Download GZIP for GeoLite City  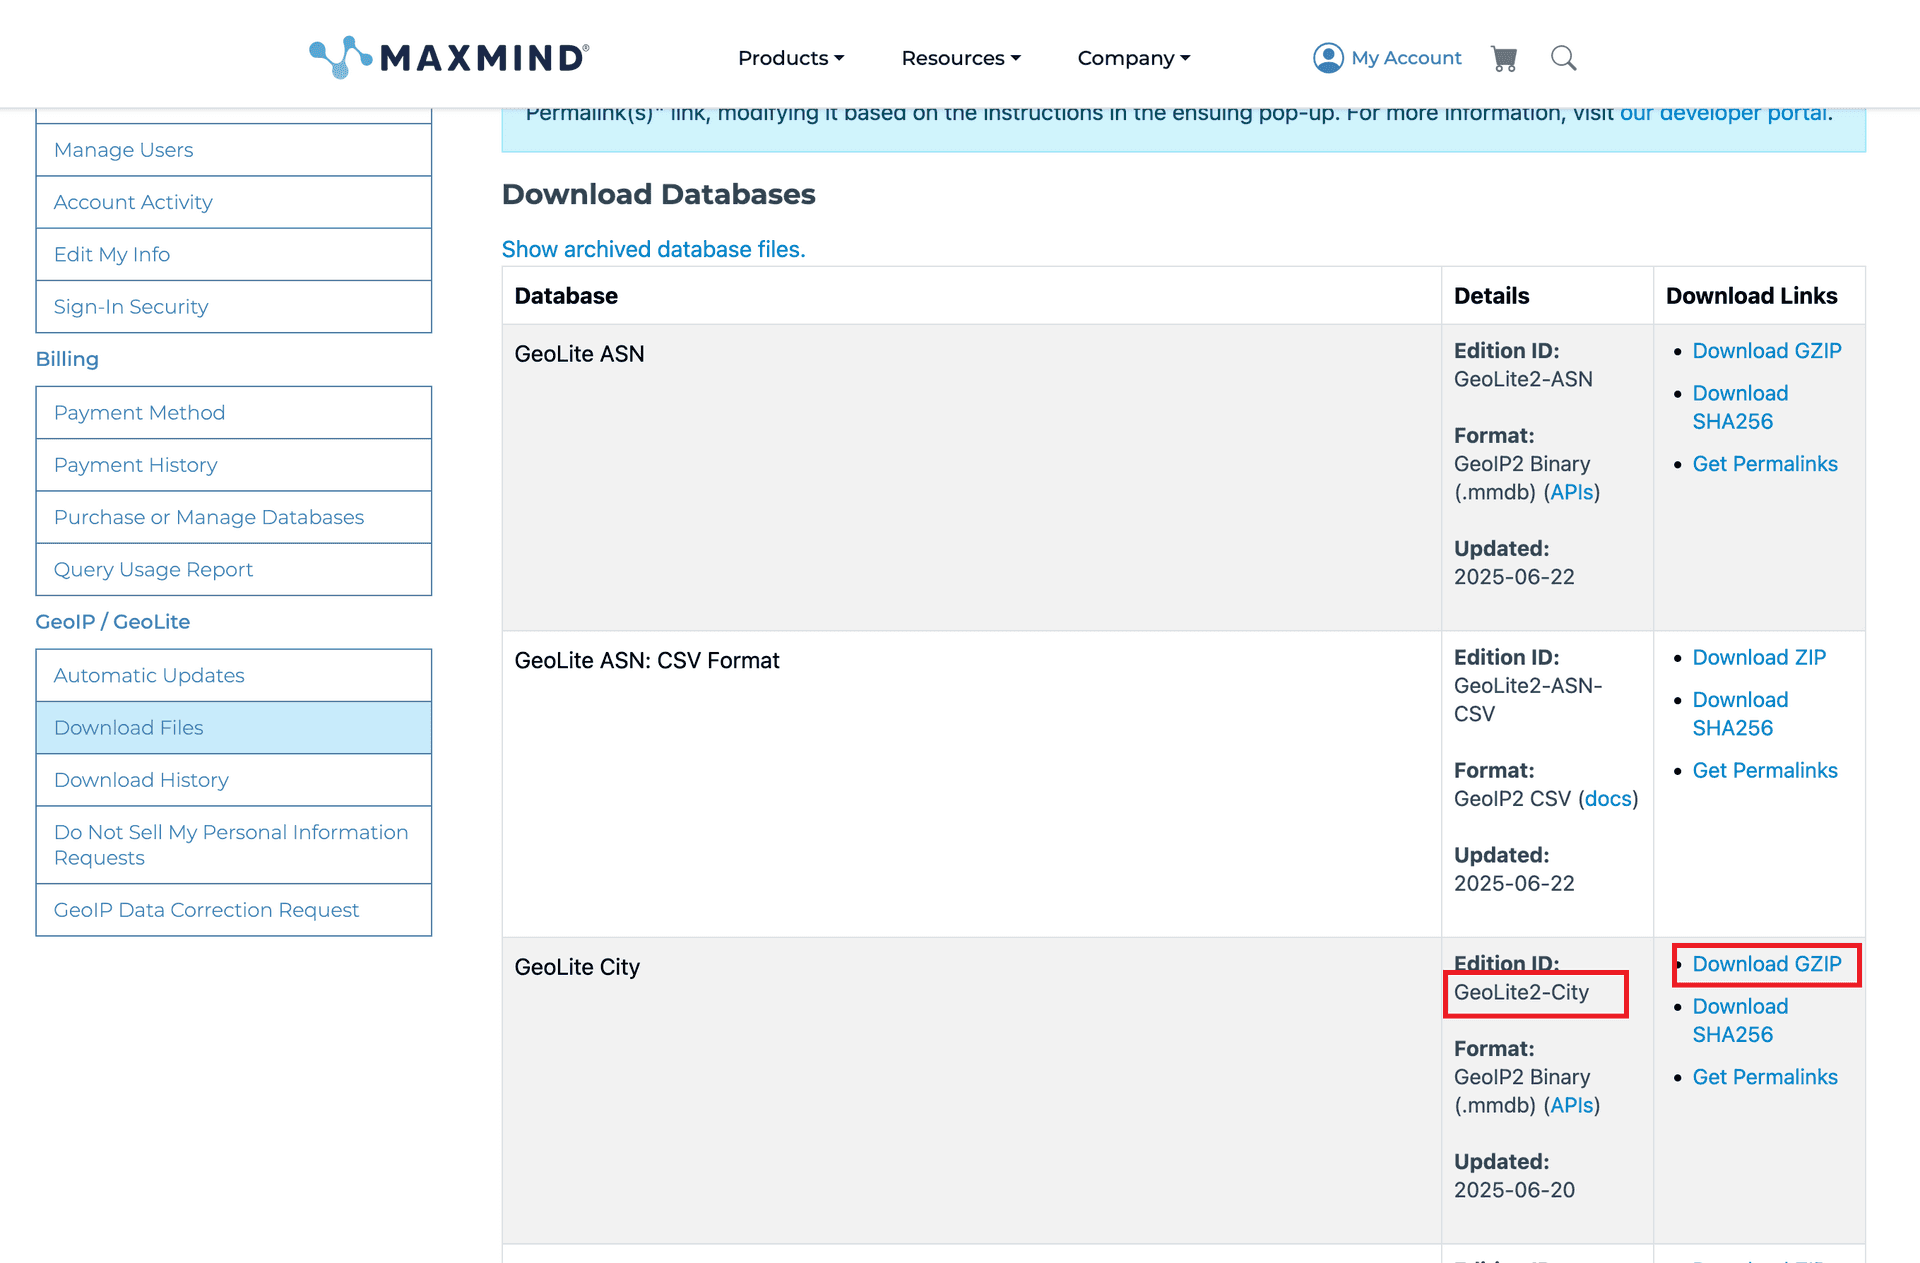click(x=1766, y=964)
